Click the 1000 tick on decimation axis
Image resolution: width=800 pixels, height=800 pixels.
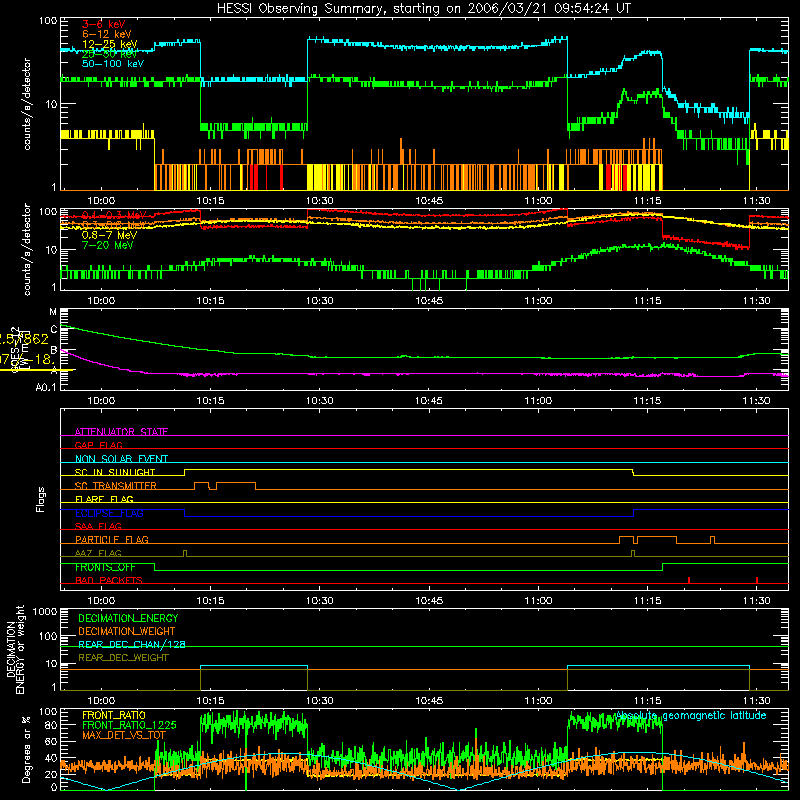(45, 611)
